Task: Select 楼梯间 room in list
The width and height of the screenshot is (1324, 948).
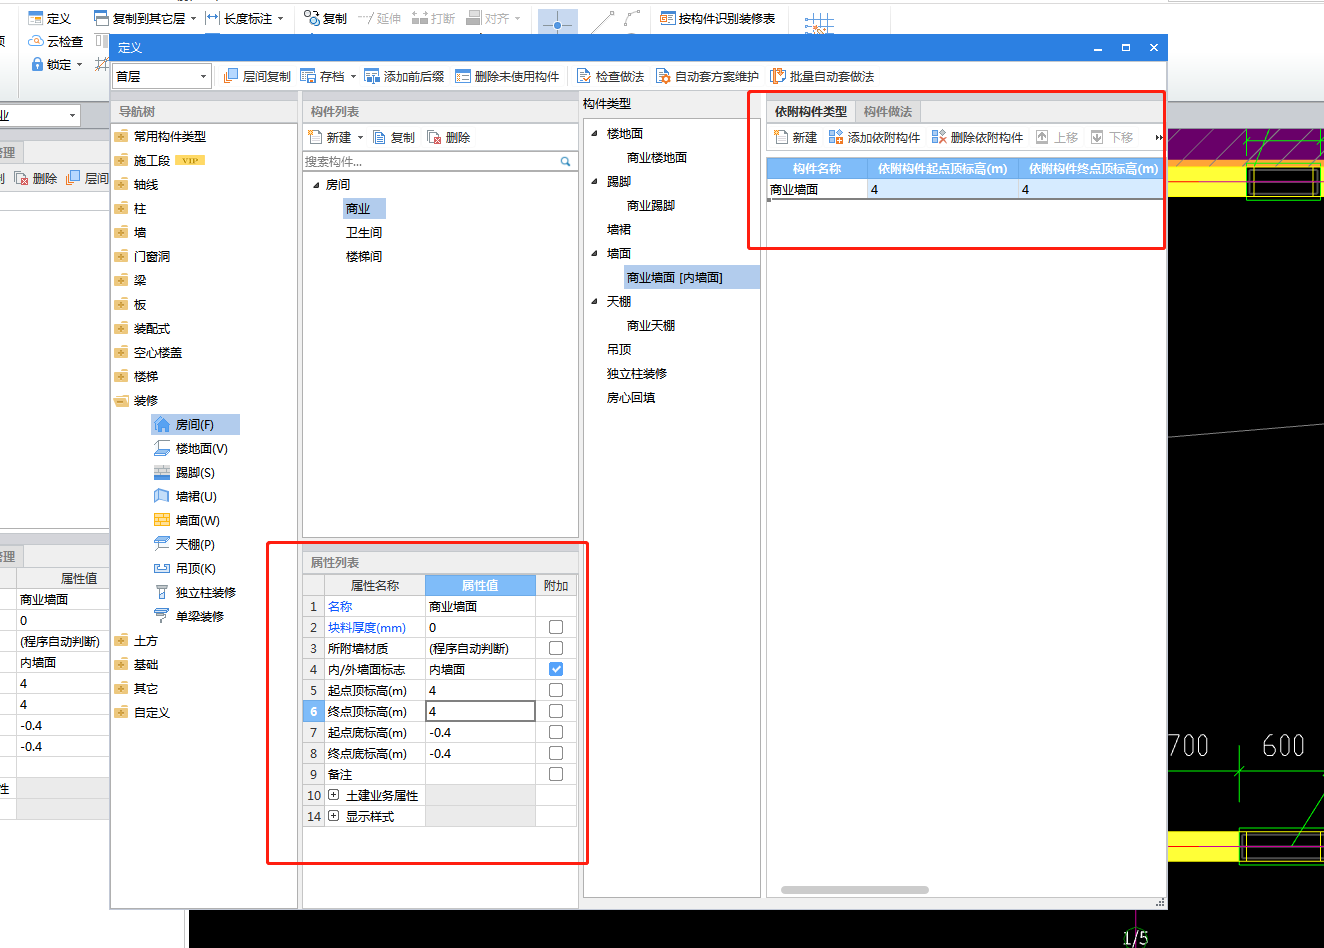Action: click(x=364, y=257)
